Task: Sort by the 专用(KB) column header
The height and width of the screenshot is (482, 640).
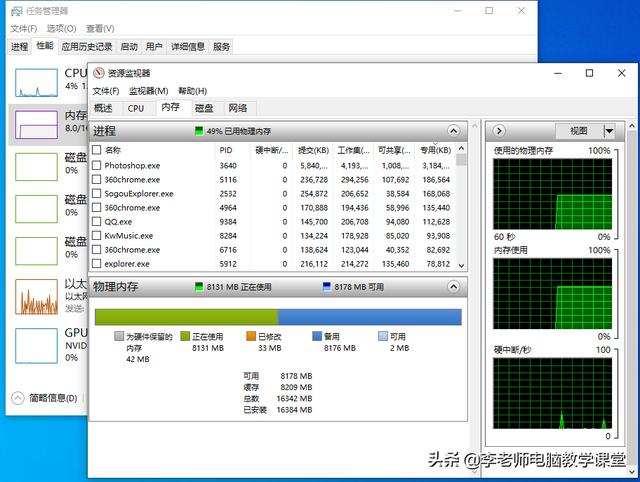Action: (436, 150)
